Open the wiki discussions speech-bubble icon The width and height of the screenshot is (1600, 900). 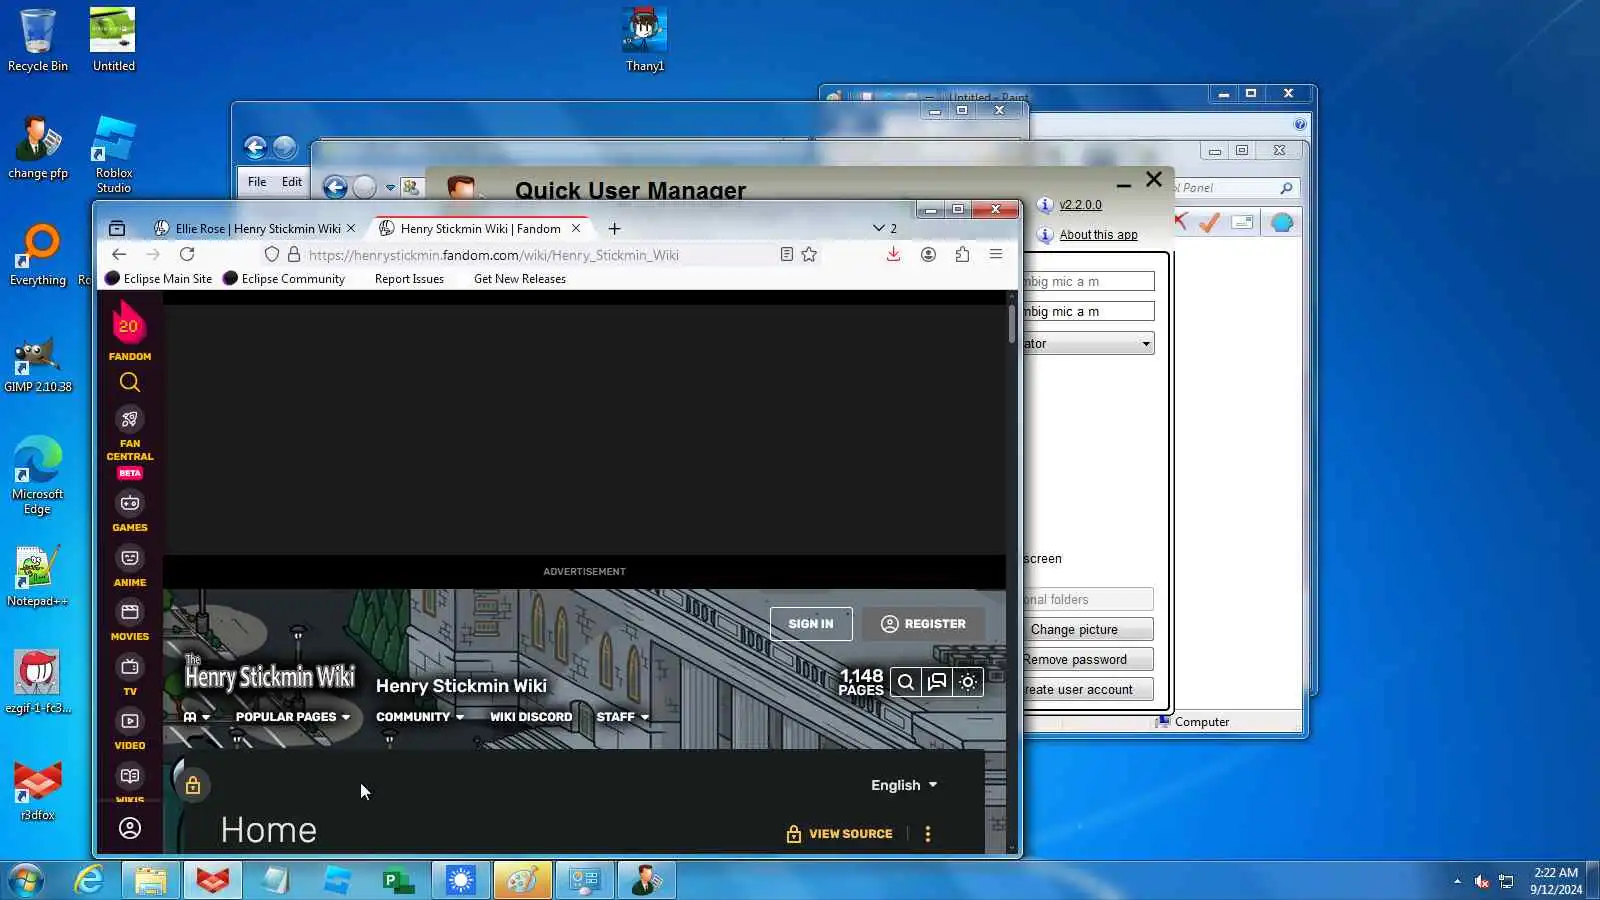[x=937, y=682]
